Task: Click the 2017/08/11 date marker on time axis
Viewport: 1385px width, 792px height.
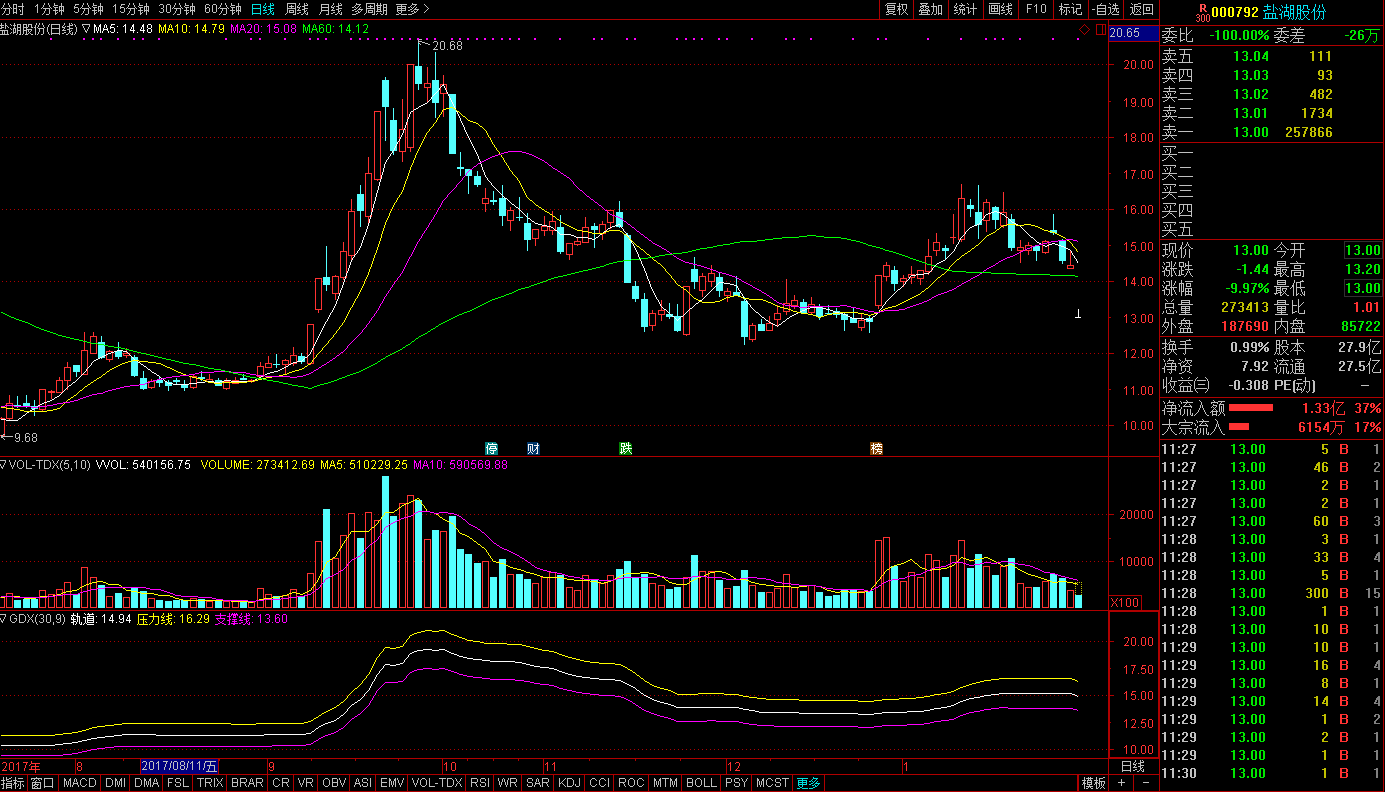Action: (x=179, y=766)
